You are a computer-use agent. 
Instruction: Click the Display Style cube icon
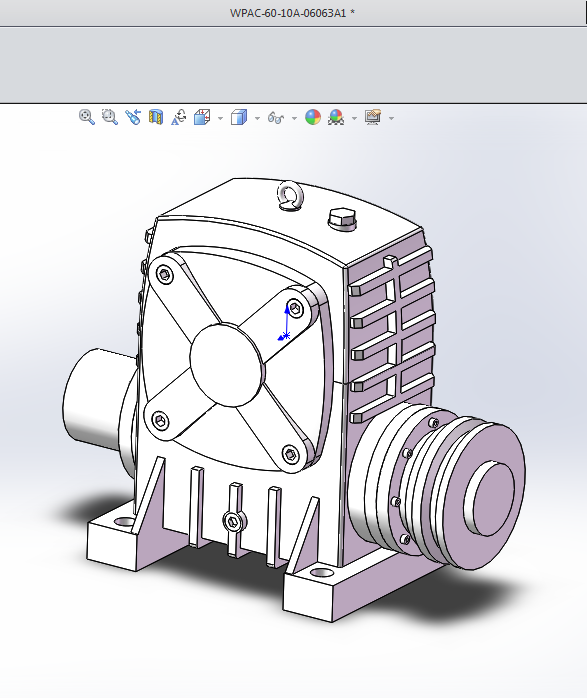(239, 118)
